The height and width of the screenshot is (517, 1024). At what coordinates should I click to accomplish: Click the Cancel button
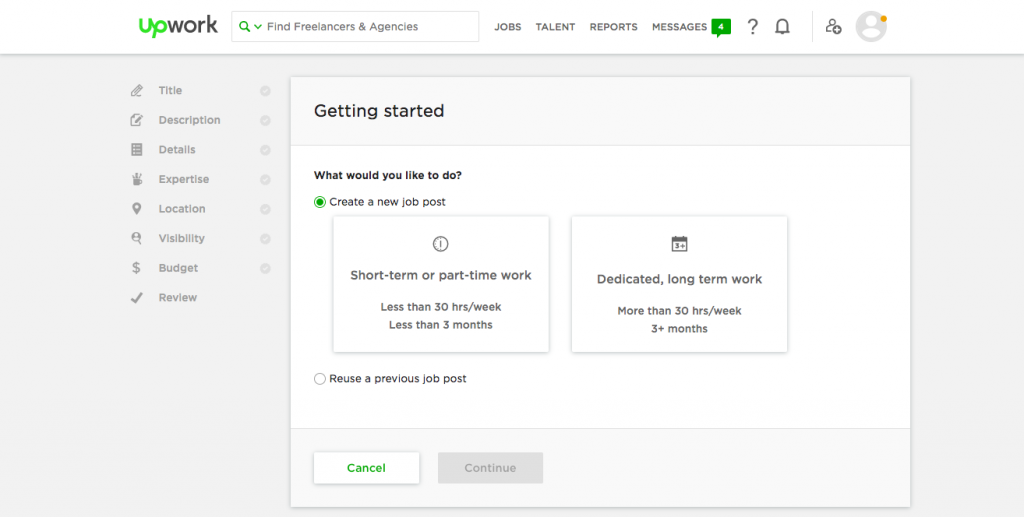tap(366, 468)
